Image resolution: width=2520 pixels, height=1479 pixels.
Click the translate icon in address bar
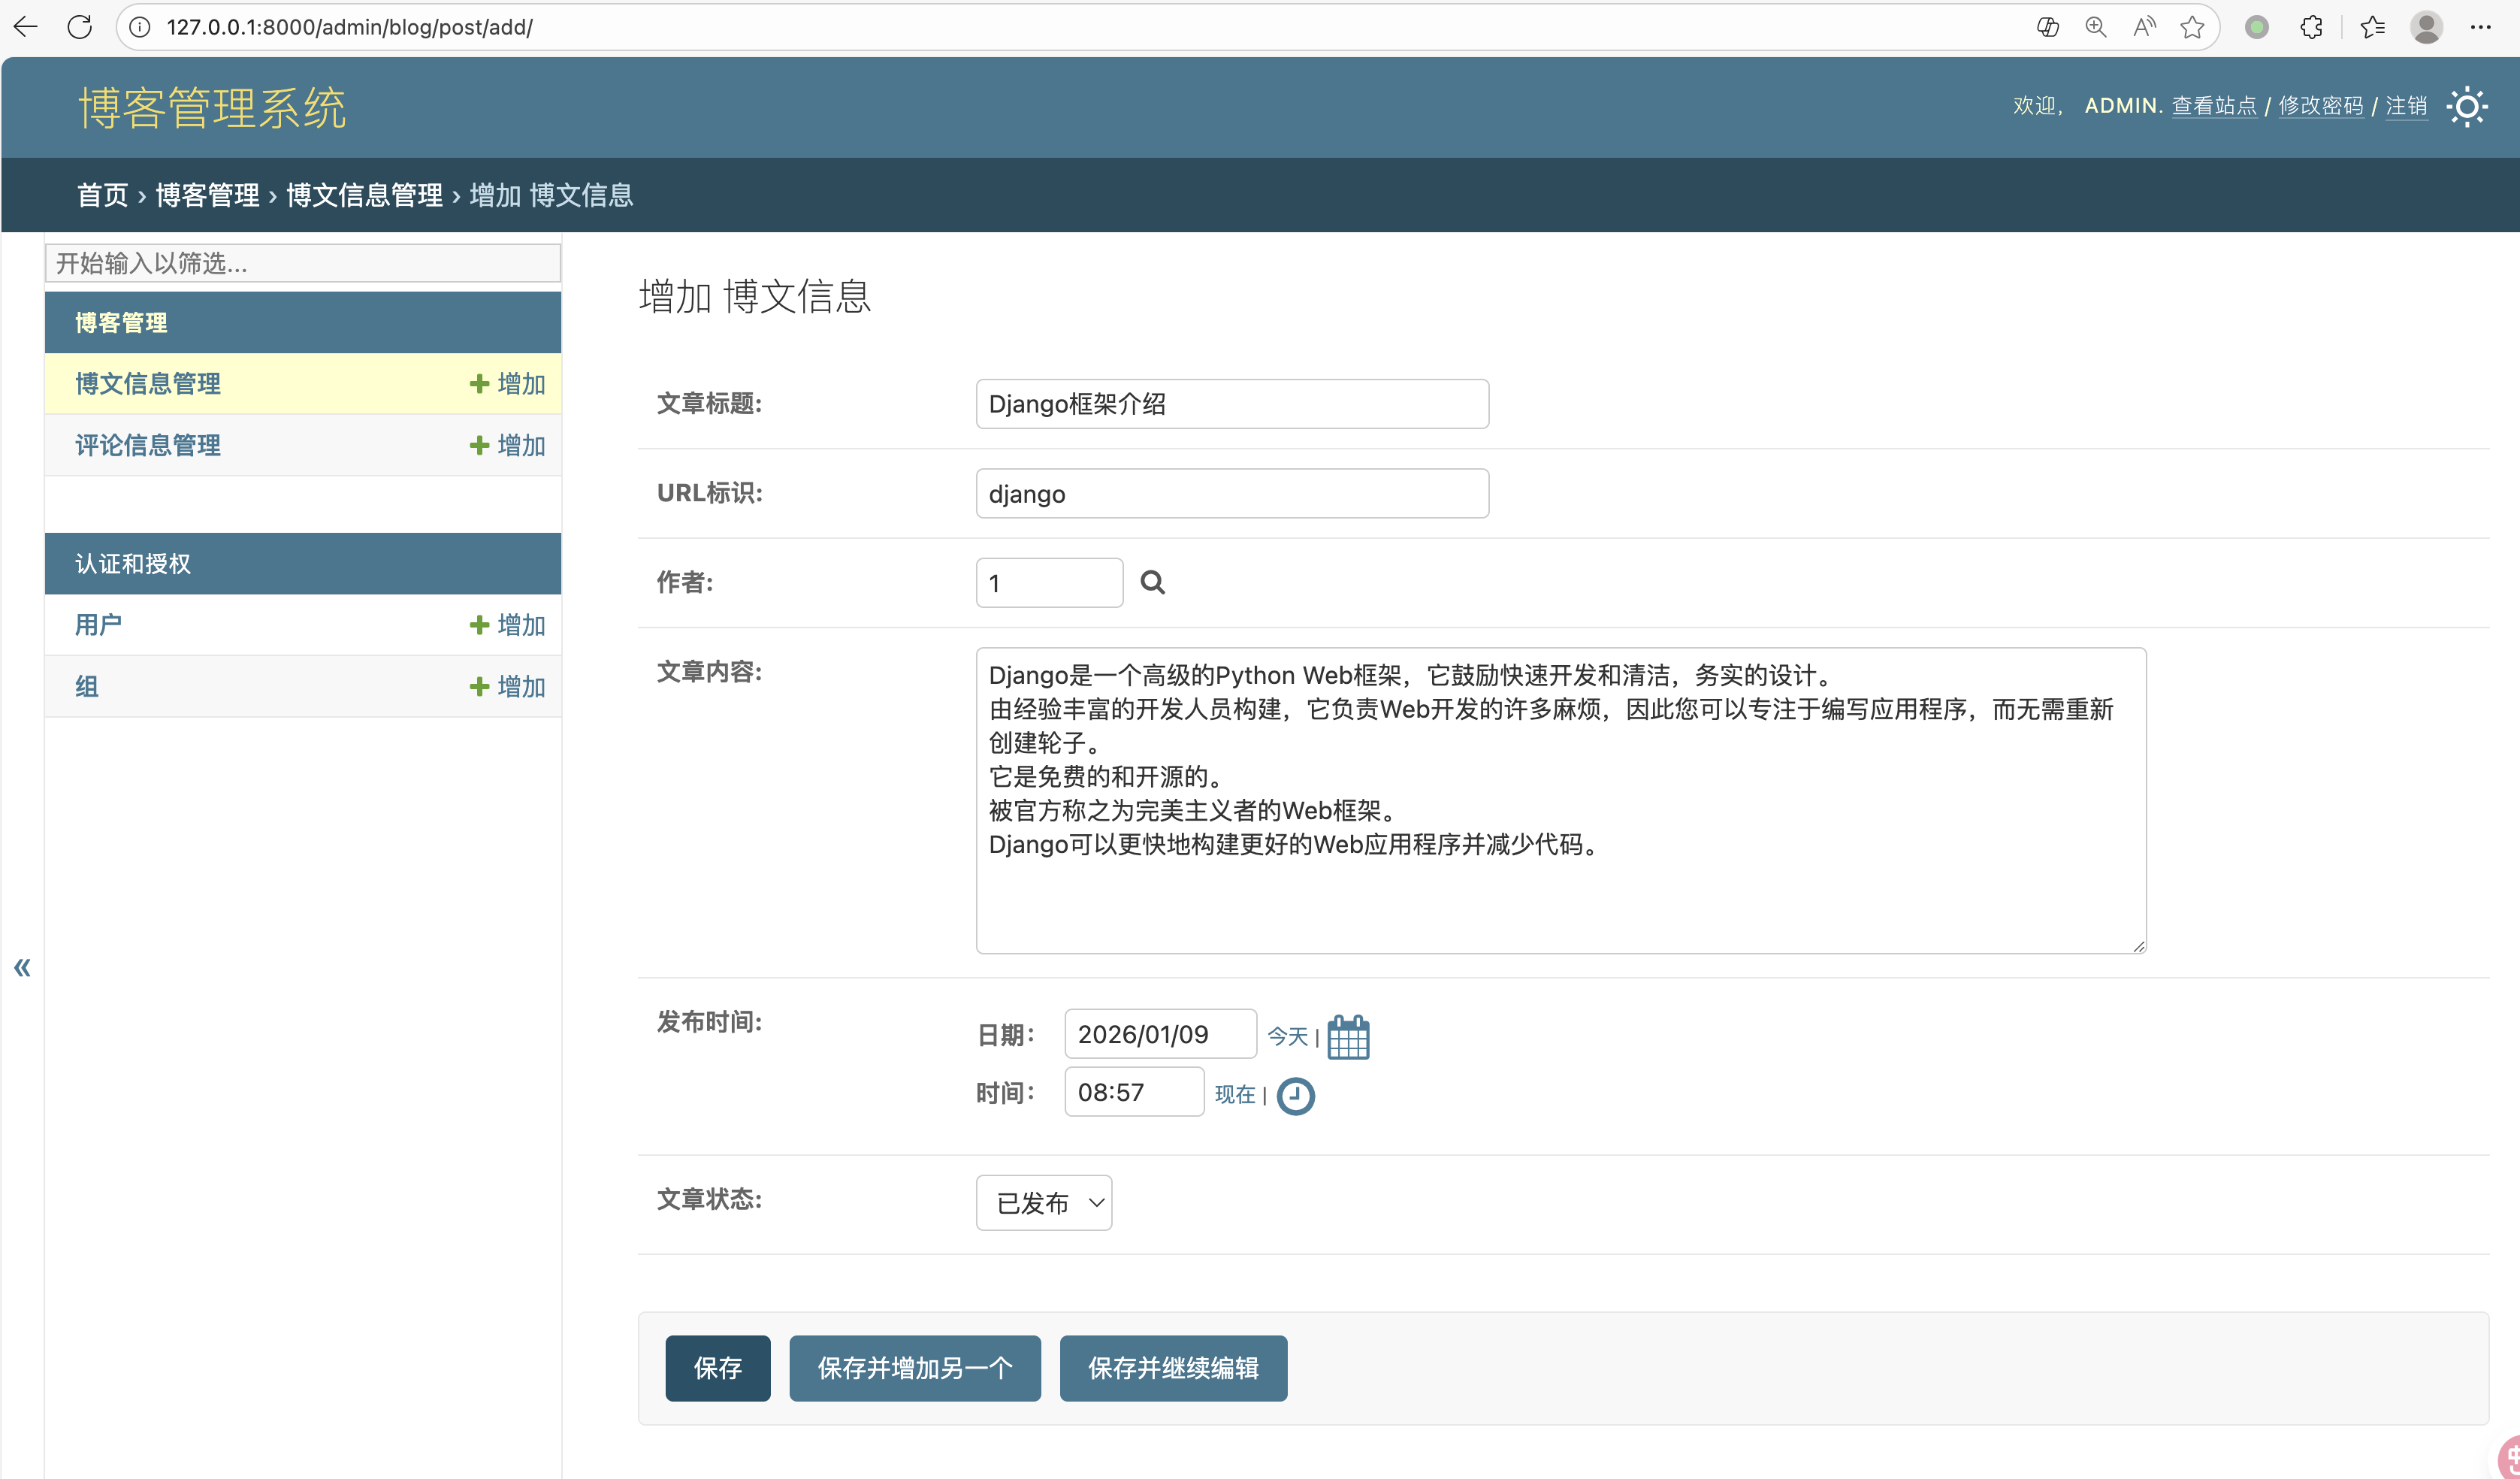pyautogui.click(x=2047, y=27)
